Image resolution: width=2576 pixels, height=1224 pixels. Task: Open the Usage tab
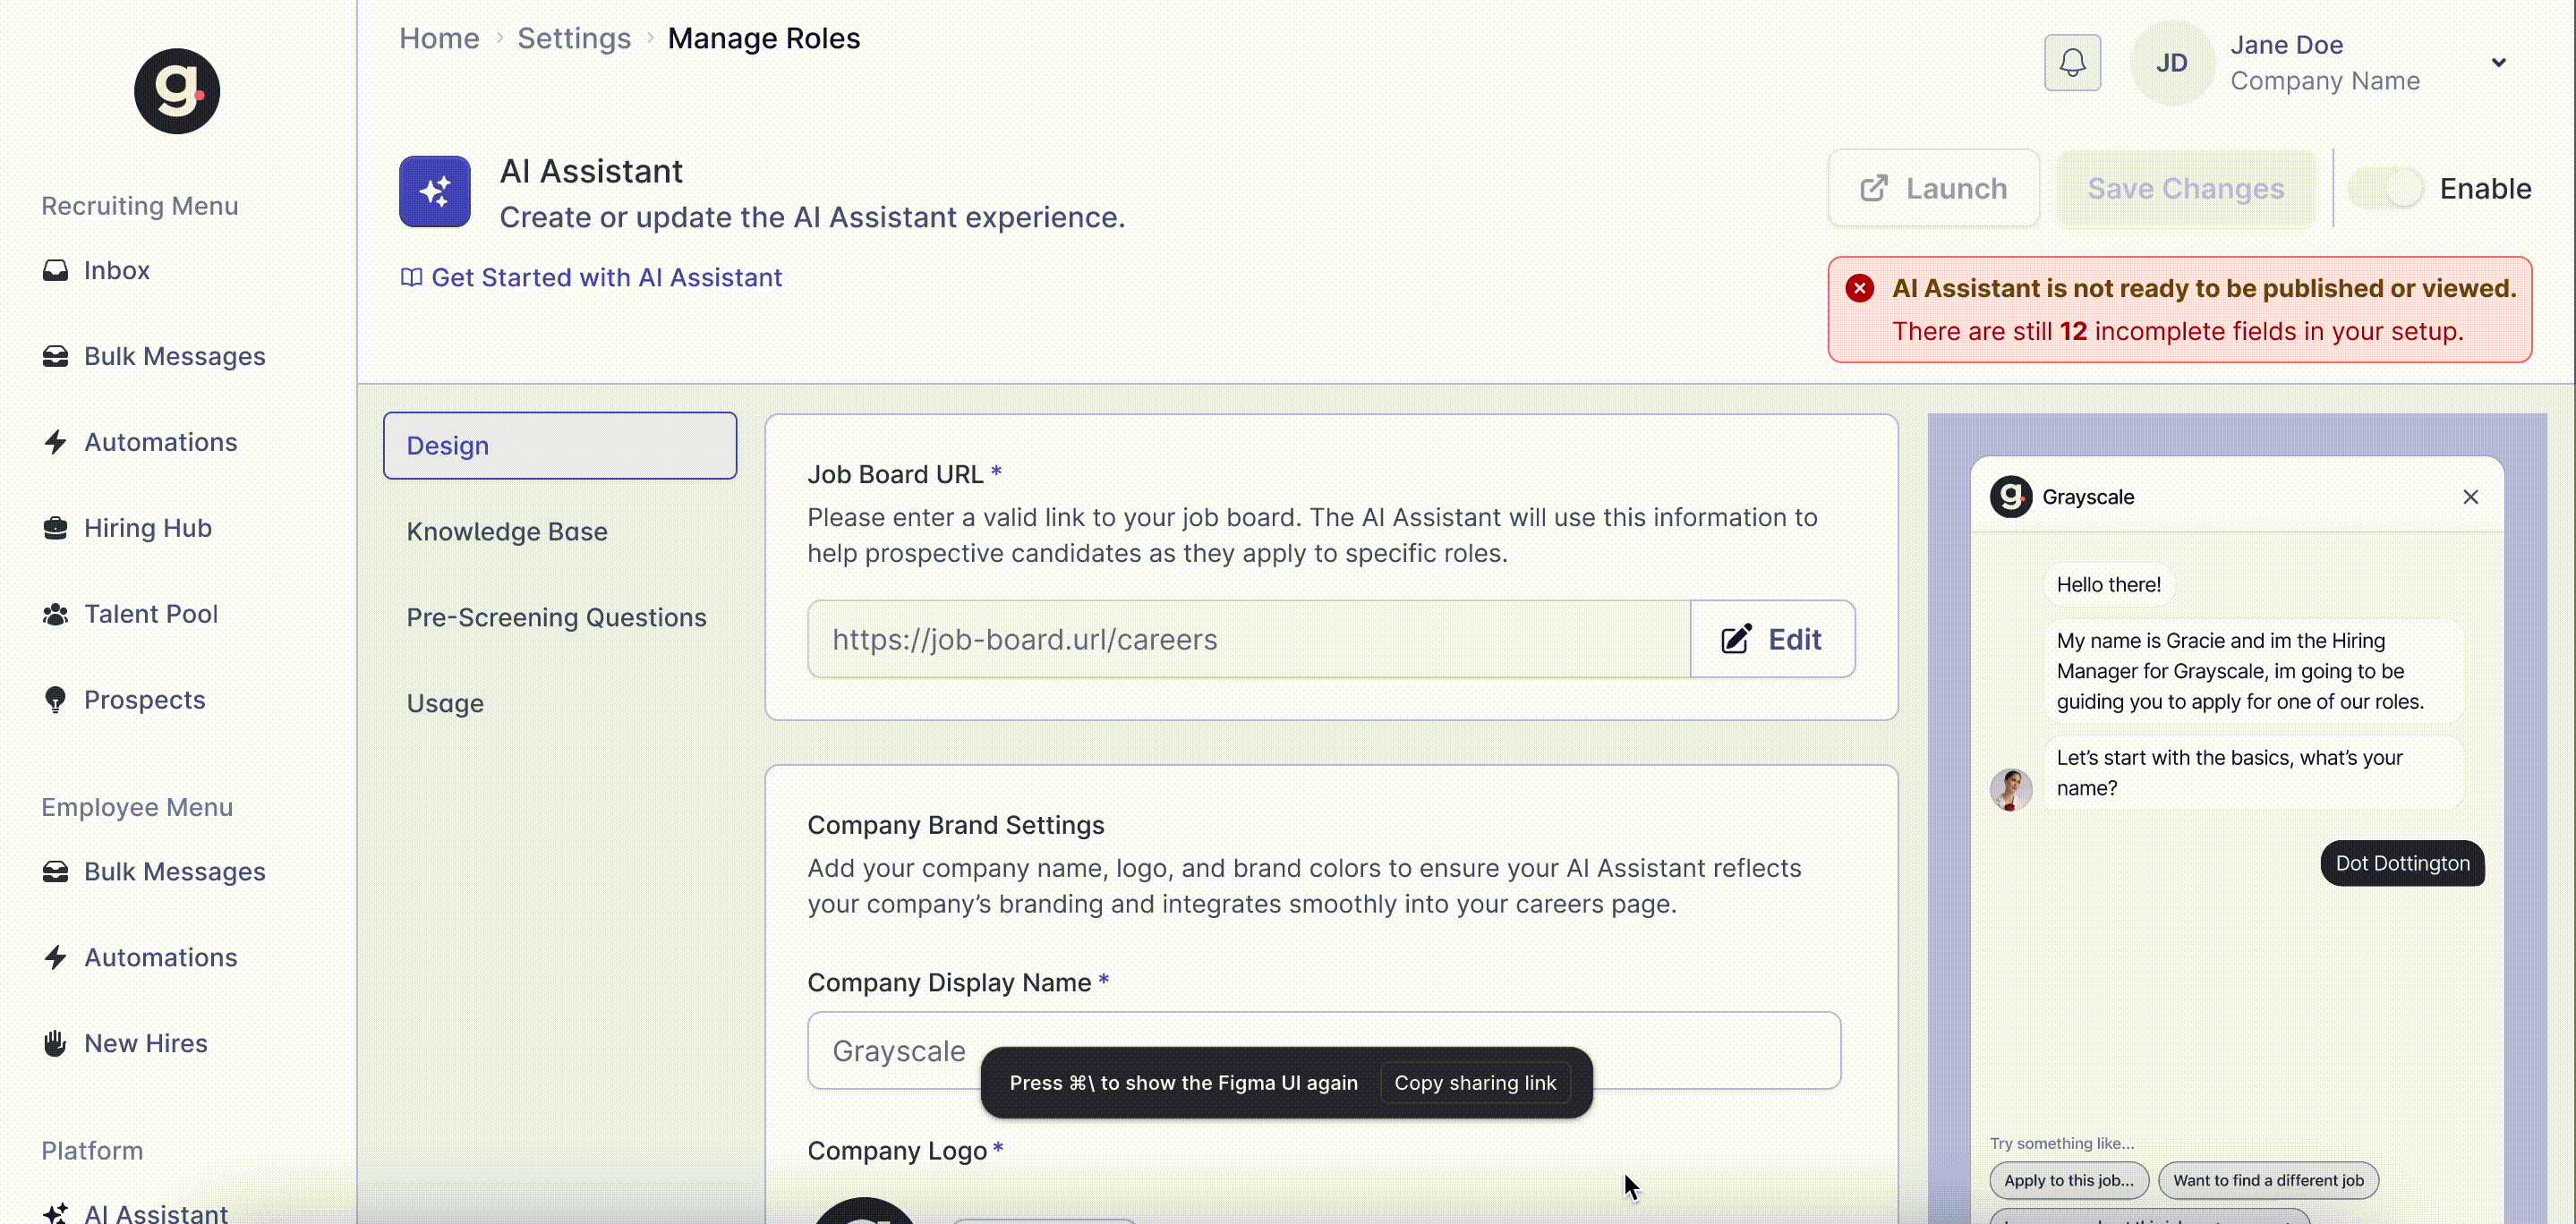tap(444, 703)
